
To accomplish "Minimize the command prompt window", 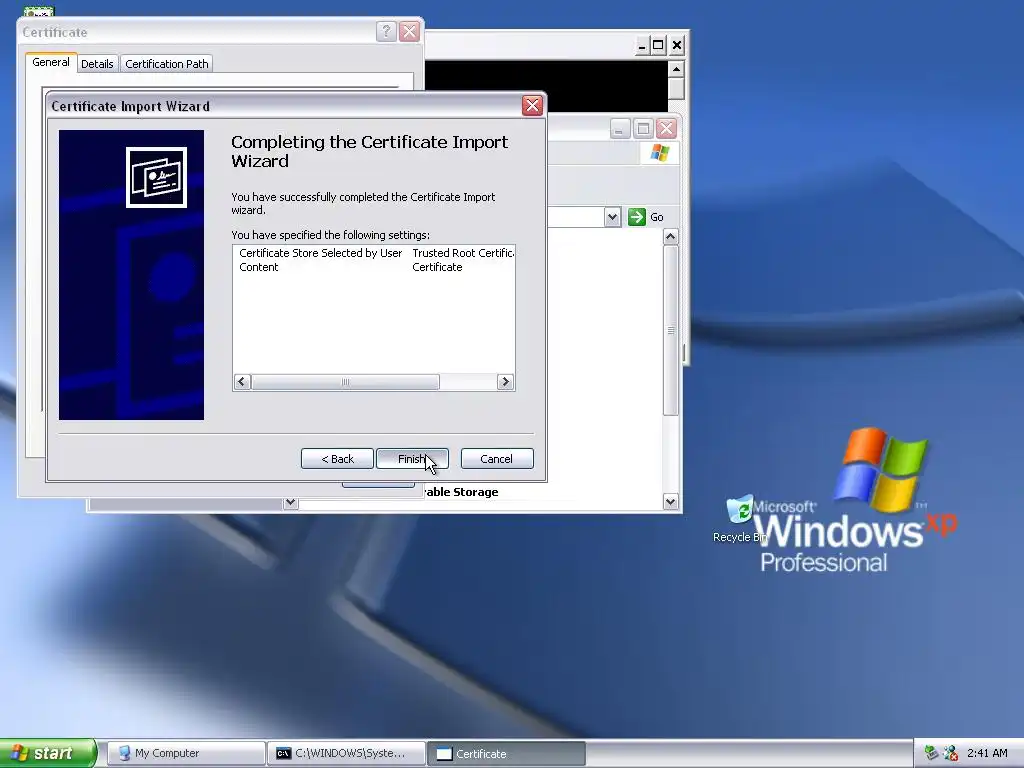I will tap(641, 45).
